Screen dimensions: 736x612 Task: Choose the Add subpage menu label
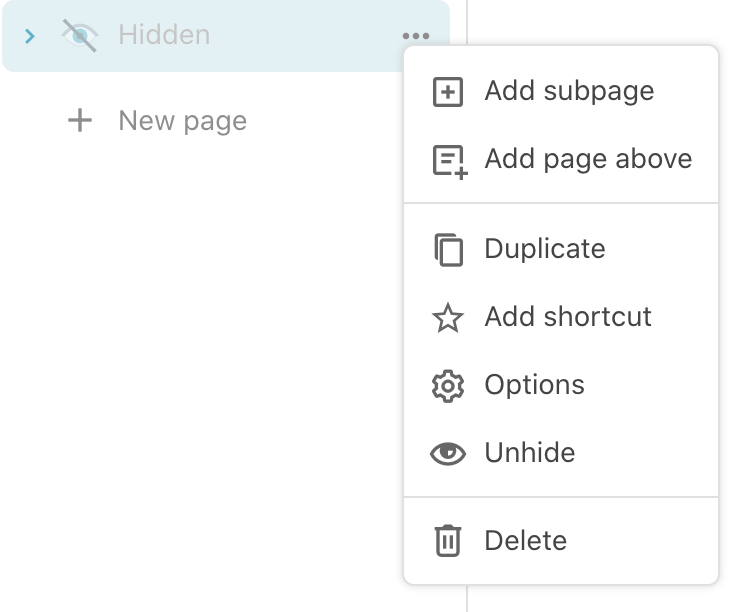[x=569, y=91]
